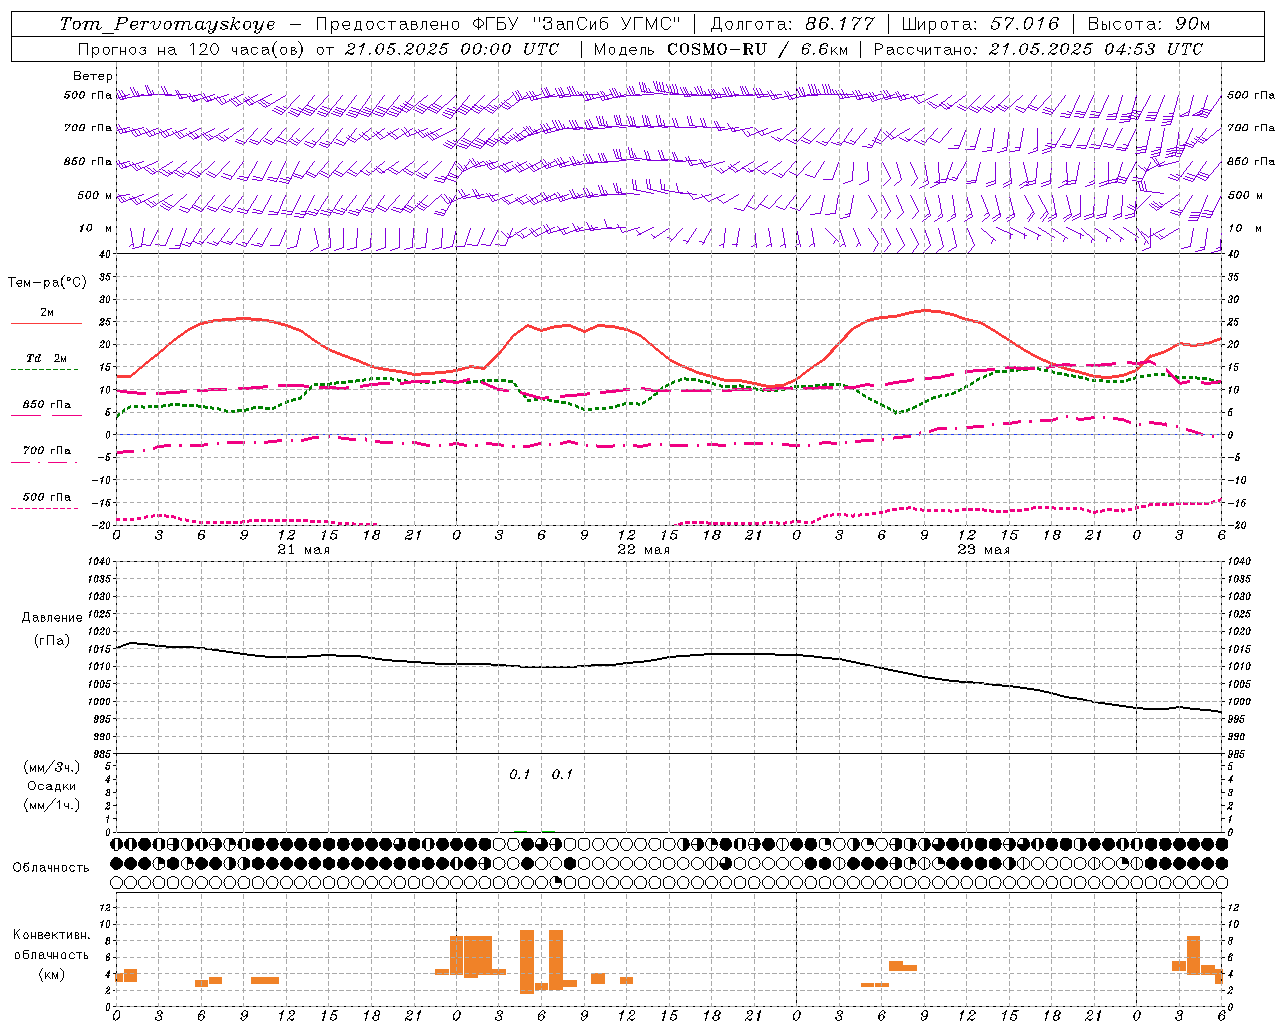The image size is (1280, 1024).
Task: Click the "Прогноз на 120 часа(ов)" text
Action: point(193,49)
